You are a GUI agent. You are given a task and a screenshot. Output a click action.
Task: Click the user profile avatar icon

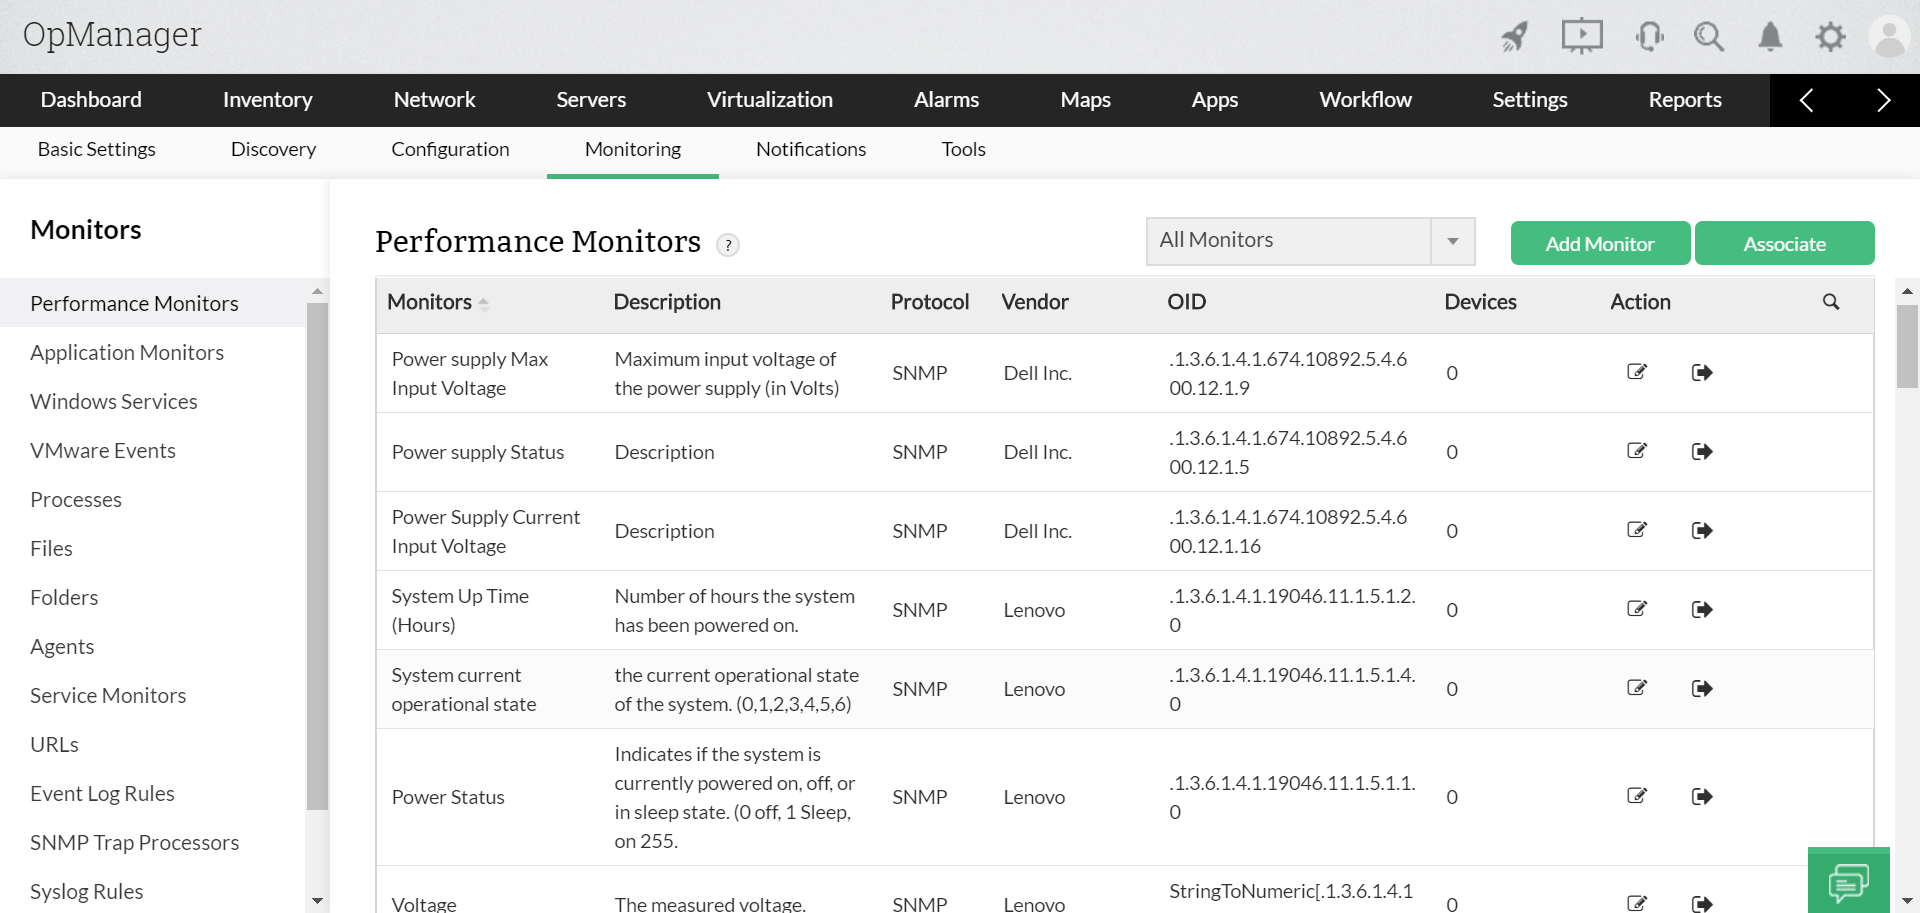[x=1889, y=37]
